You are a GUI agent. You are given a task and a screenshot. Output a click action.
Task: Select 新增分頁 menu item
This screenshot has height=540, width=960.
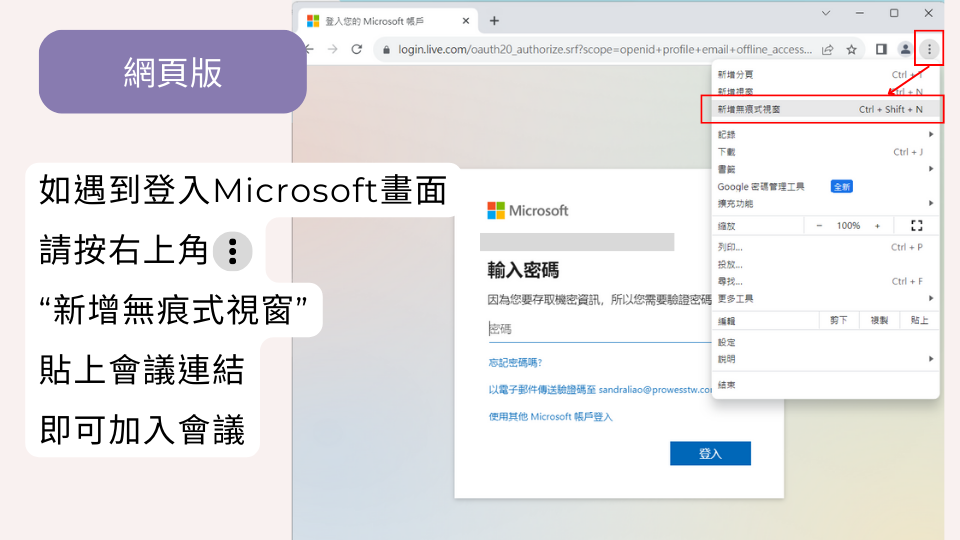tap(825, 75)
